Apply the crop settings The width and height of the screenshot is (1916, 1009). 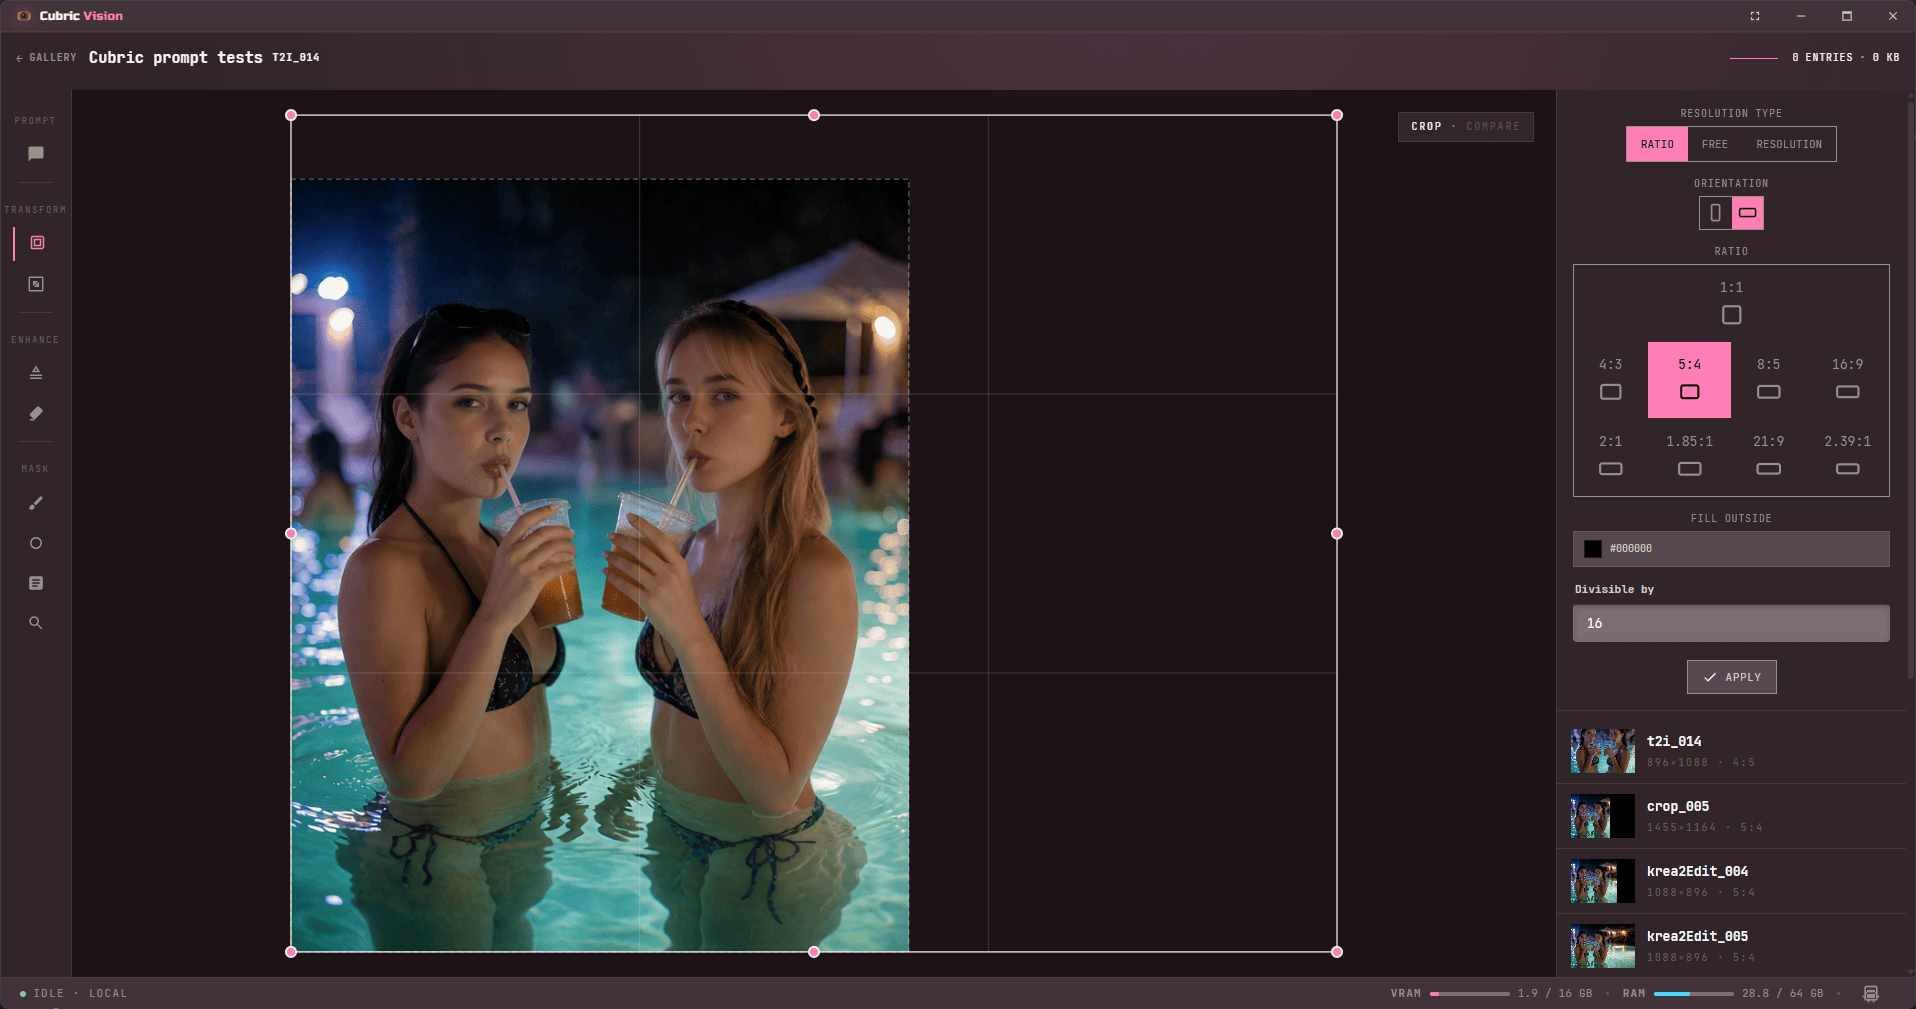[1732, 677]
